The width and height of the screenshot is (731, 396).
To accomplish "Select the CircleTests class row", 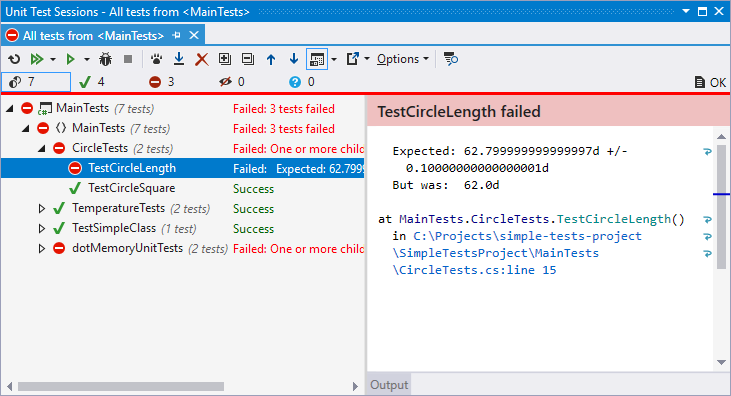I will (182, 148).
